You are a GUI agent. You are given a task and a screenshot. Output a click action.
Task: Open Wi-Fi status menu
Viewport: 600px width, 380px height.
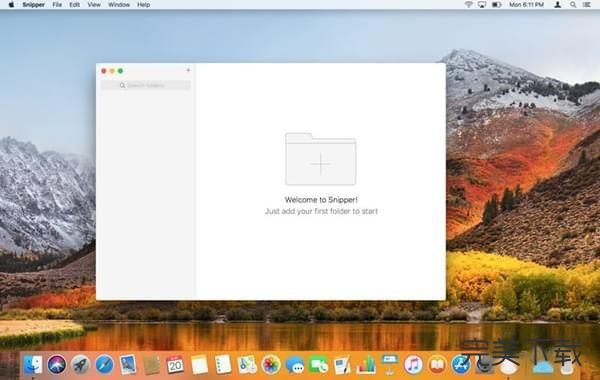[468, 5]
